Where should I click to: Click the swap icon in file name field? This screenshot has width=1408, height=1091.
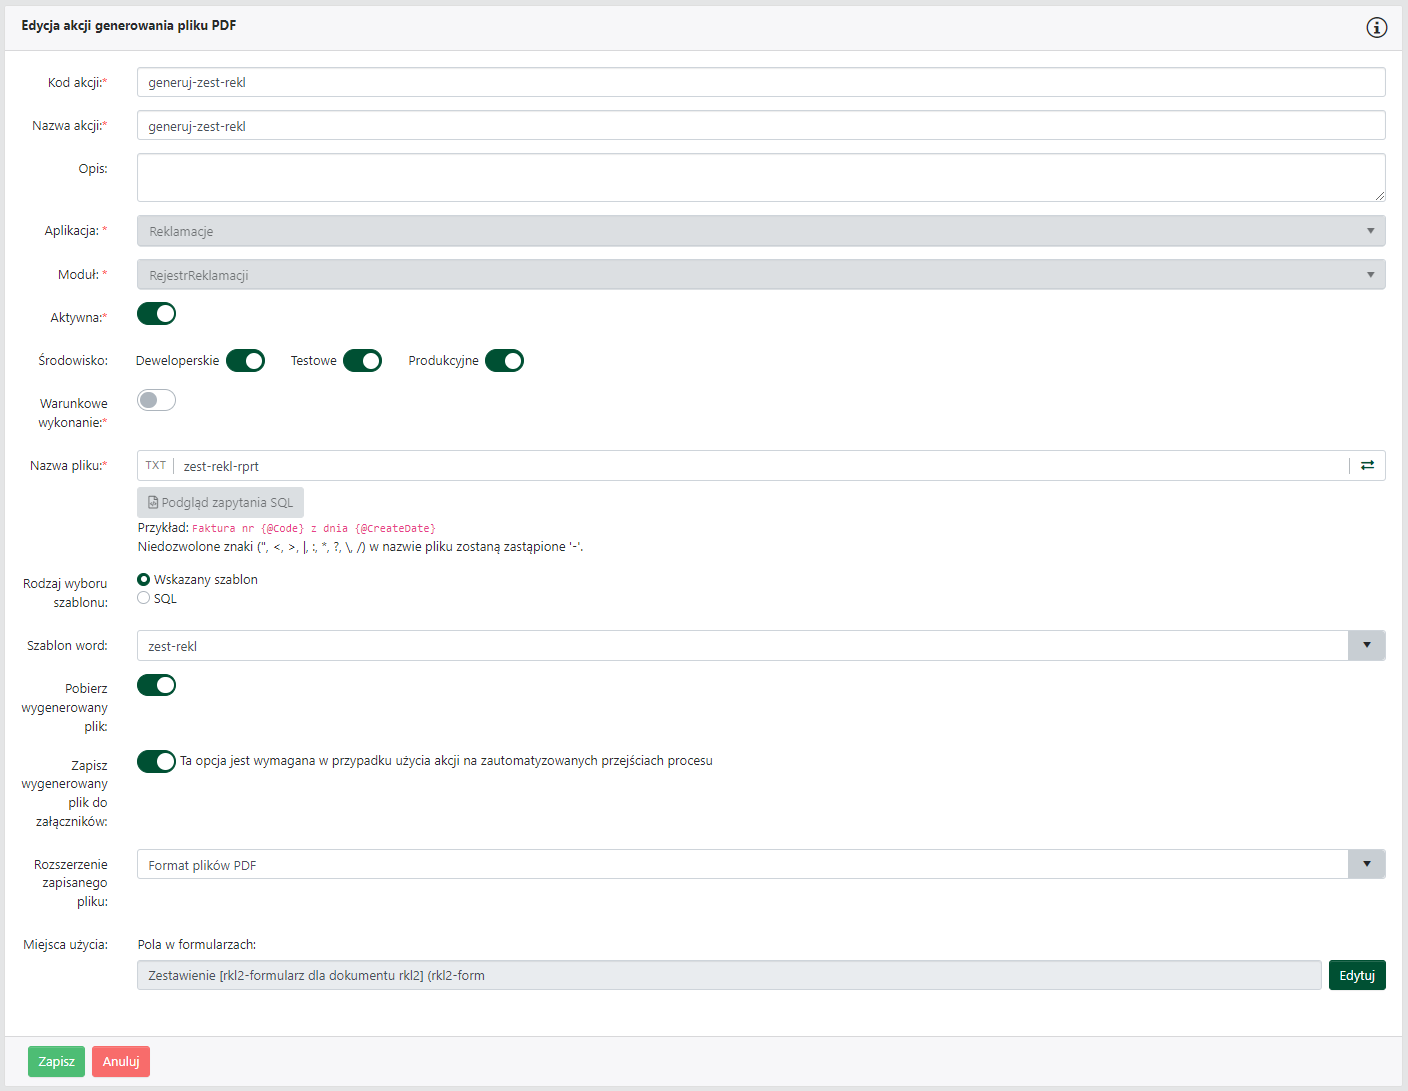point(1367,466)
